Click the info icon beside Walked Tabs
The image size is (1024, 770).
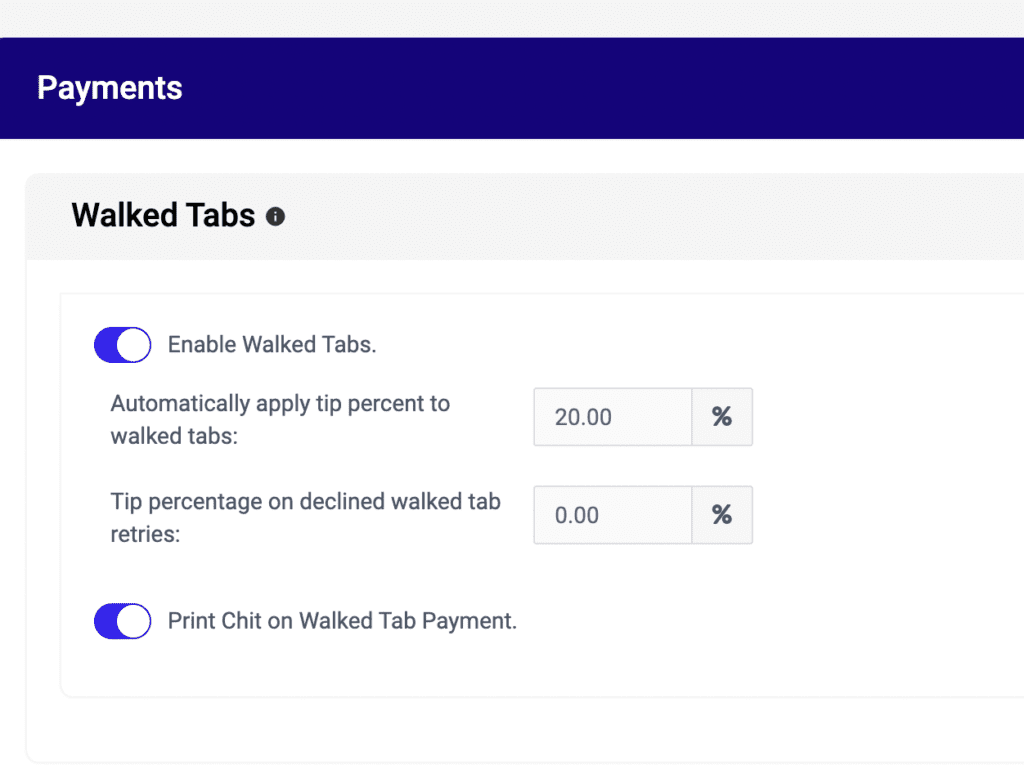(275, 216)
